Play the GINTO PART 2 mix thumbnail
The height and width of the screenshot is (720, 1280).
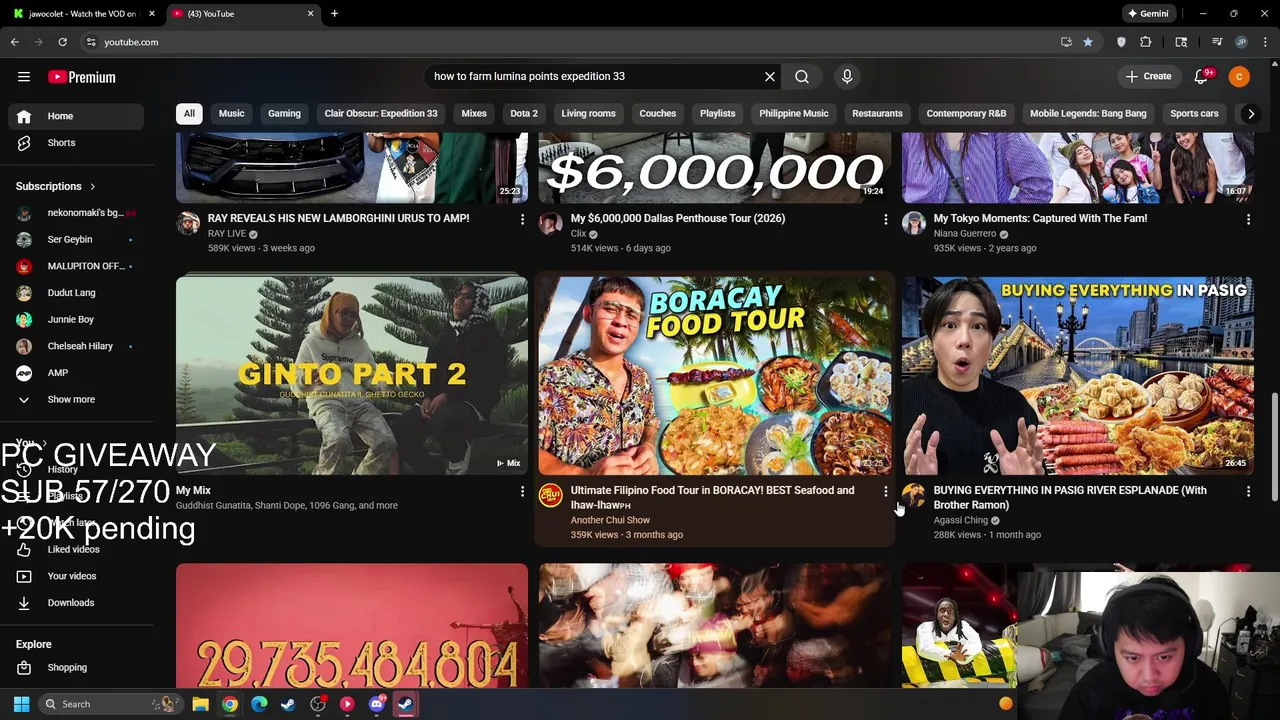(x=352, y=375)
